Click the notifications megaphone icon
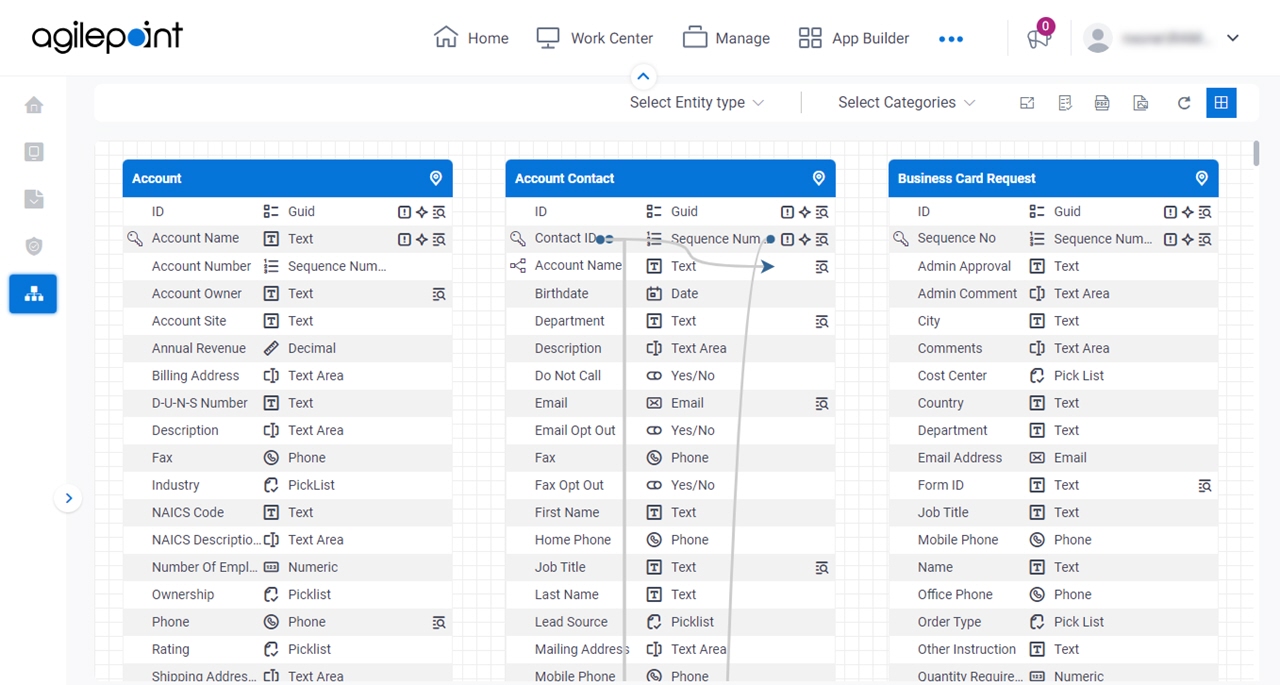Viewport: 1280px width, 685px height. click(x=1039, y=38)
